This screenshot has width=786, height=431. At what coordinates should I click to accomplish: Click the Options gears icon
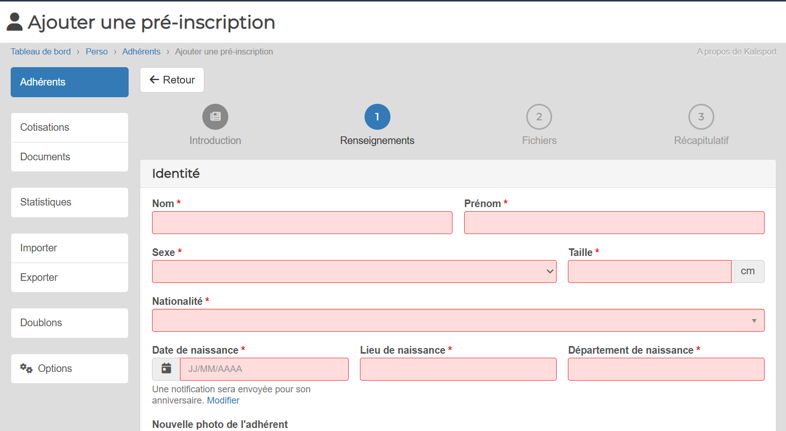[26, 368]
